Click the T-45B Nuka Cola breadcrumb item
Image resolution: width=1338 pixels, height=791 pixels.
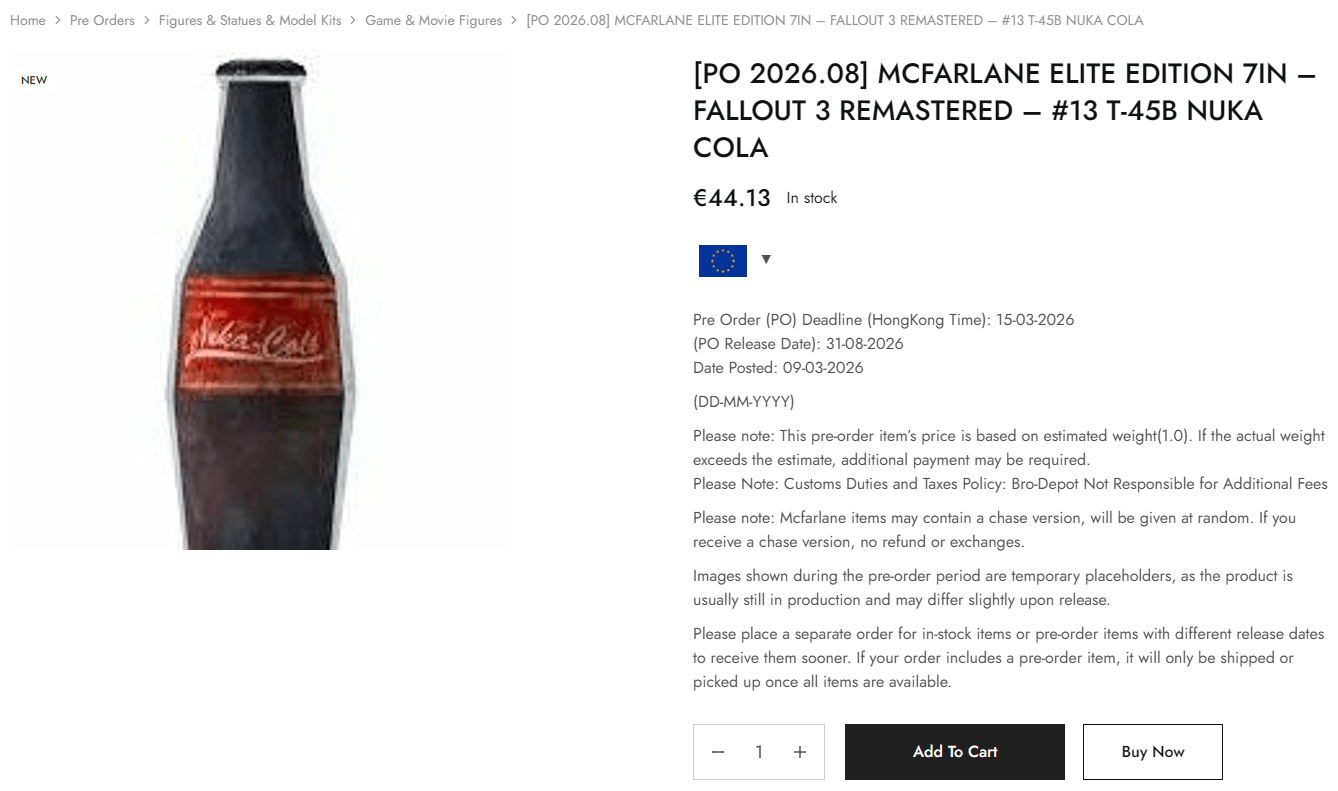point(834,20)
